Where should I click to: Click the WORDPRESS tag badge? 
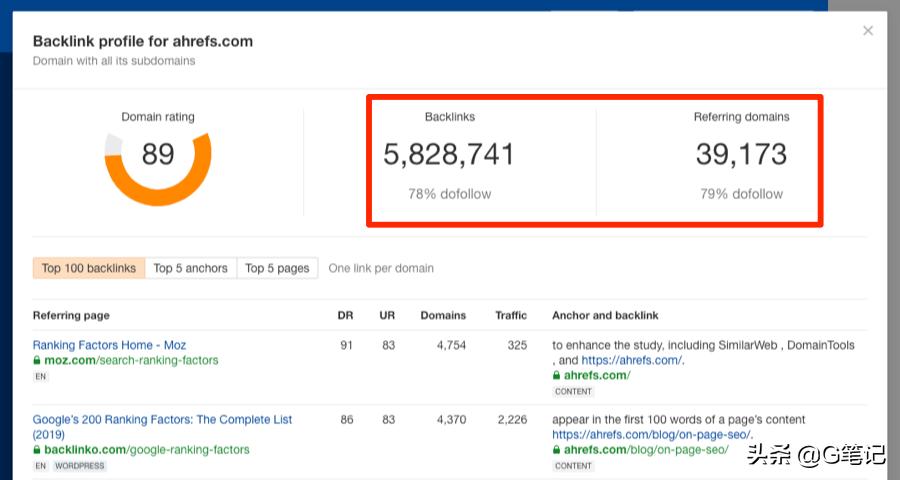pyautogui.click(x=79, y=466)
